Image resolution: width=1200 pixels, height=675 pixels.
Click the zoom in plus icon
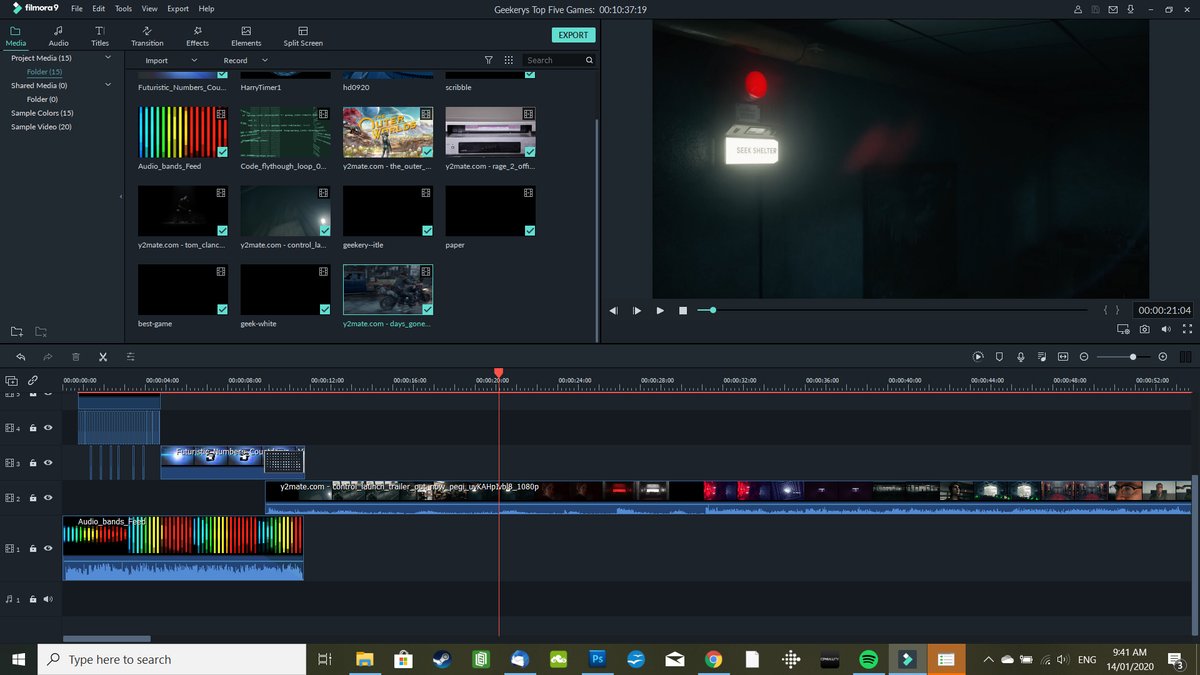(x=1163, y=357)
